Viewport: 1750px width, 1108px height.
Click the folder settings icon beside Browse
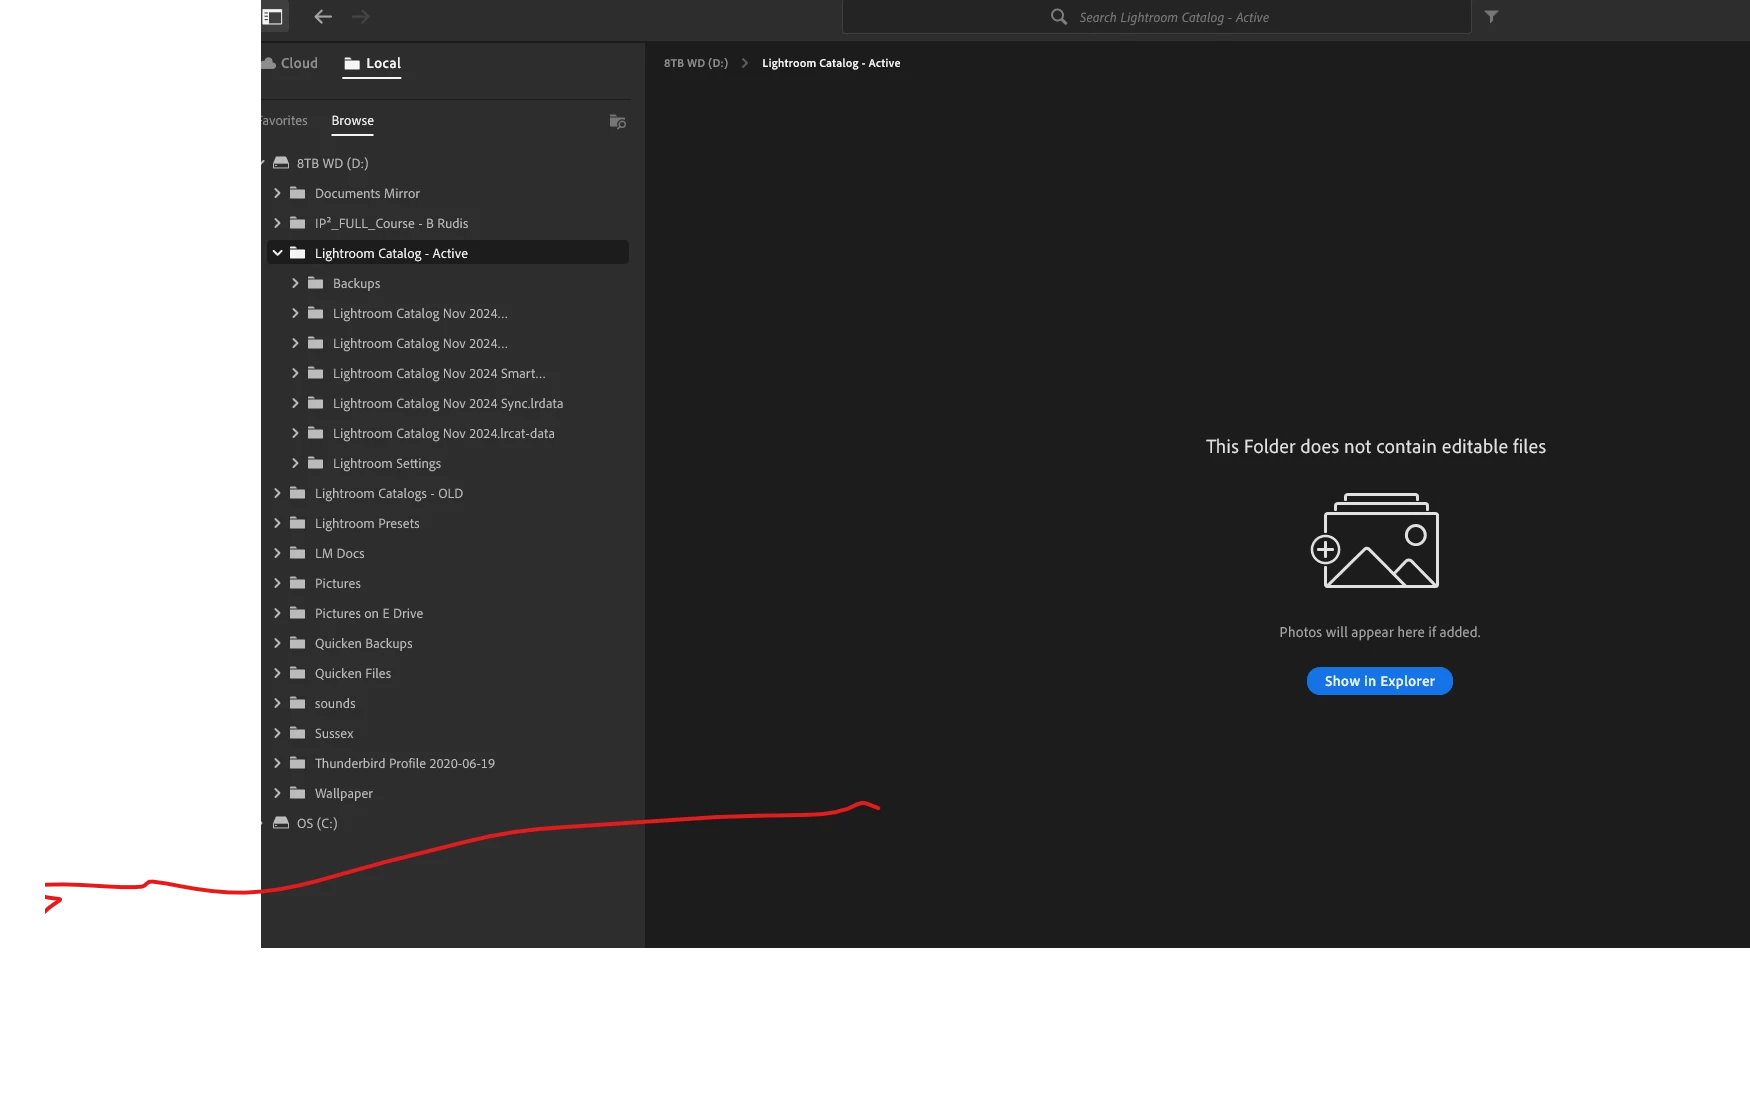(617, 122)
